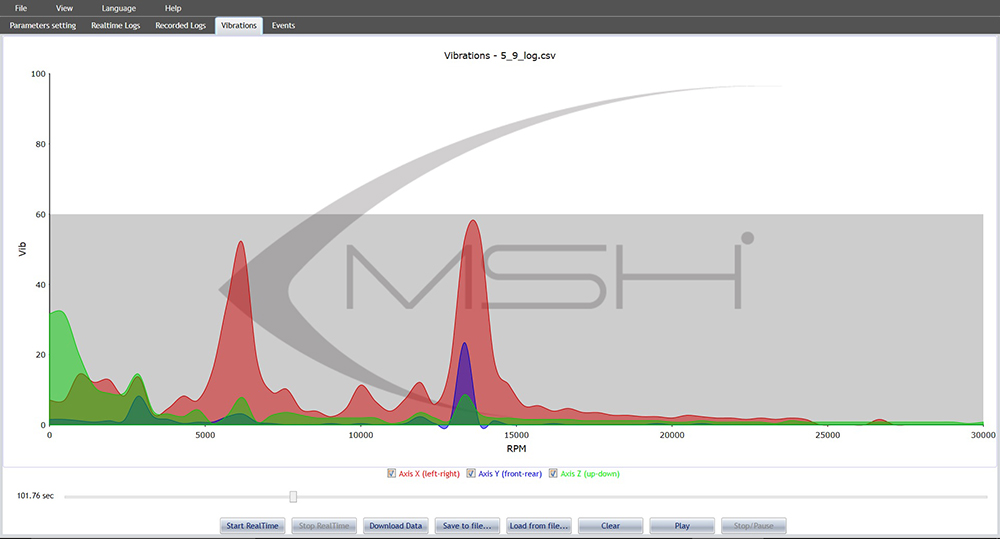
Task: Click the time slider handle
Action: tap(293, 496)
